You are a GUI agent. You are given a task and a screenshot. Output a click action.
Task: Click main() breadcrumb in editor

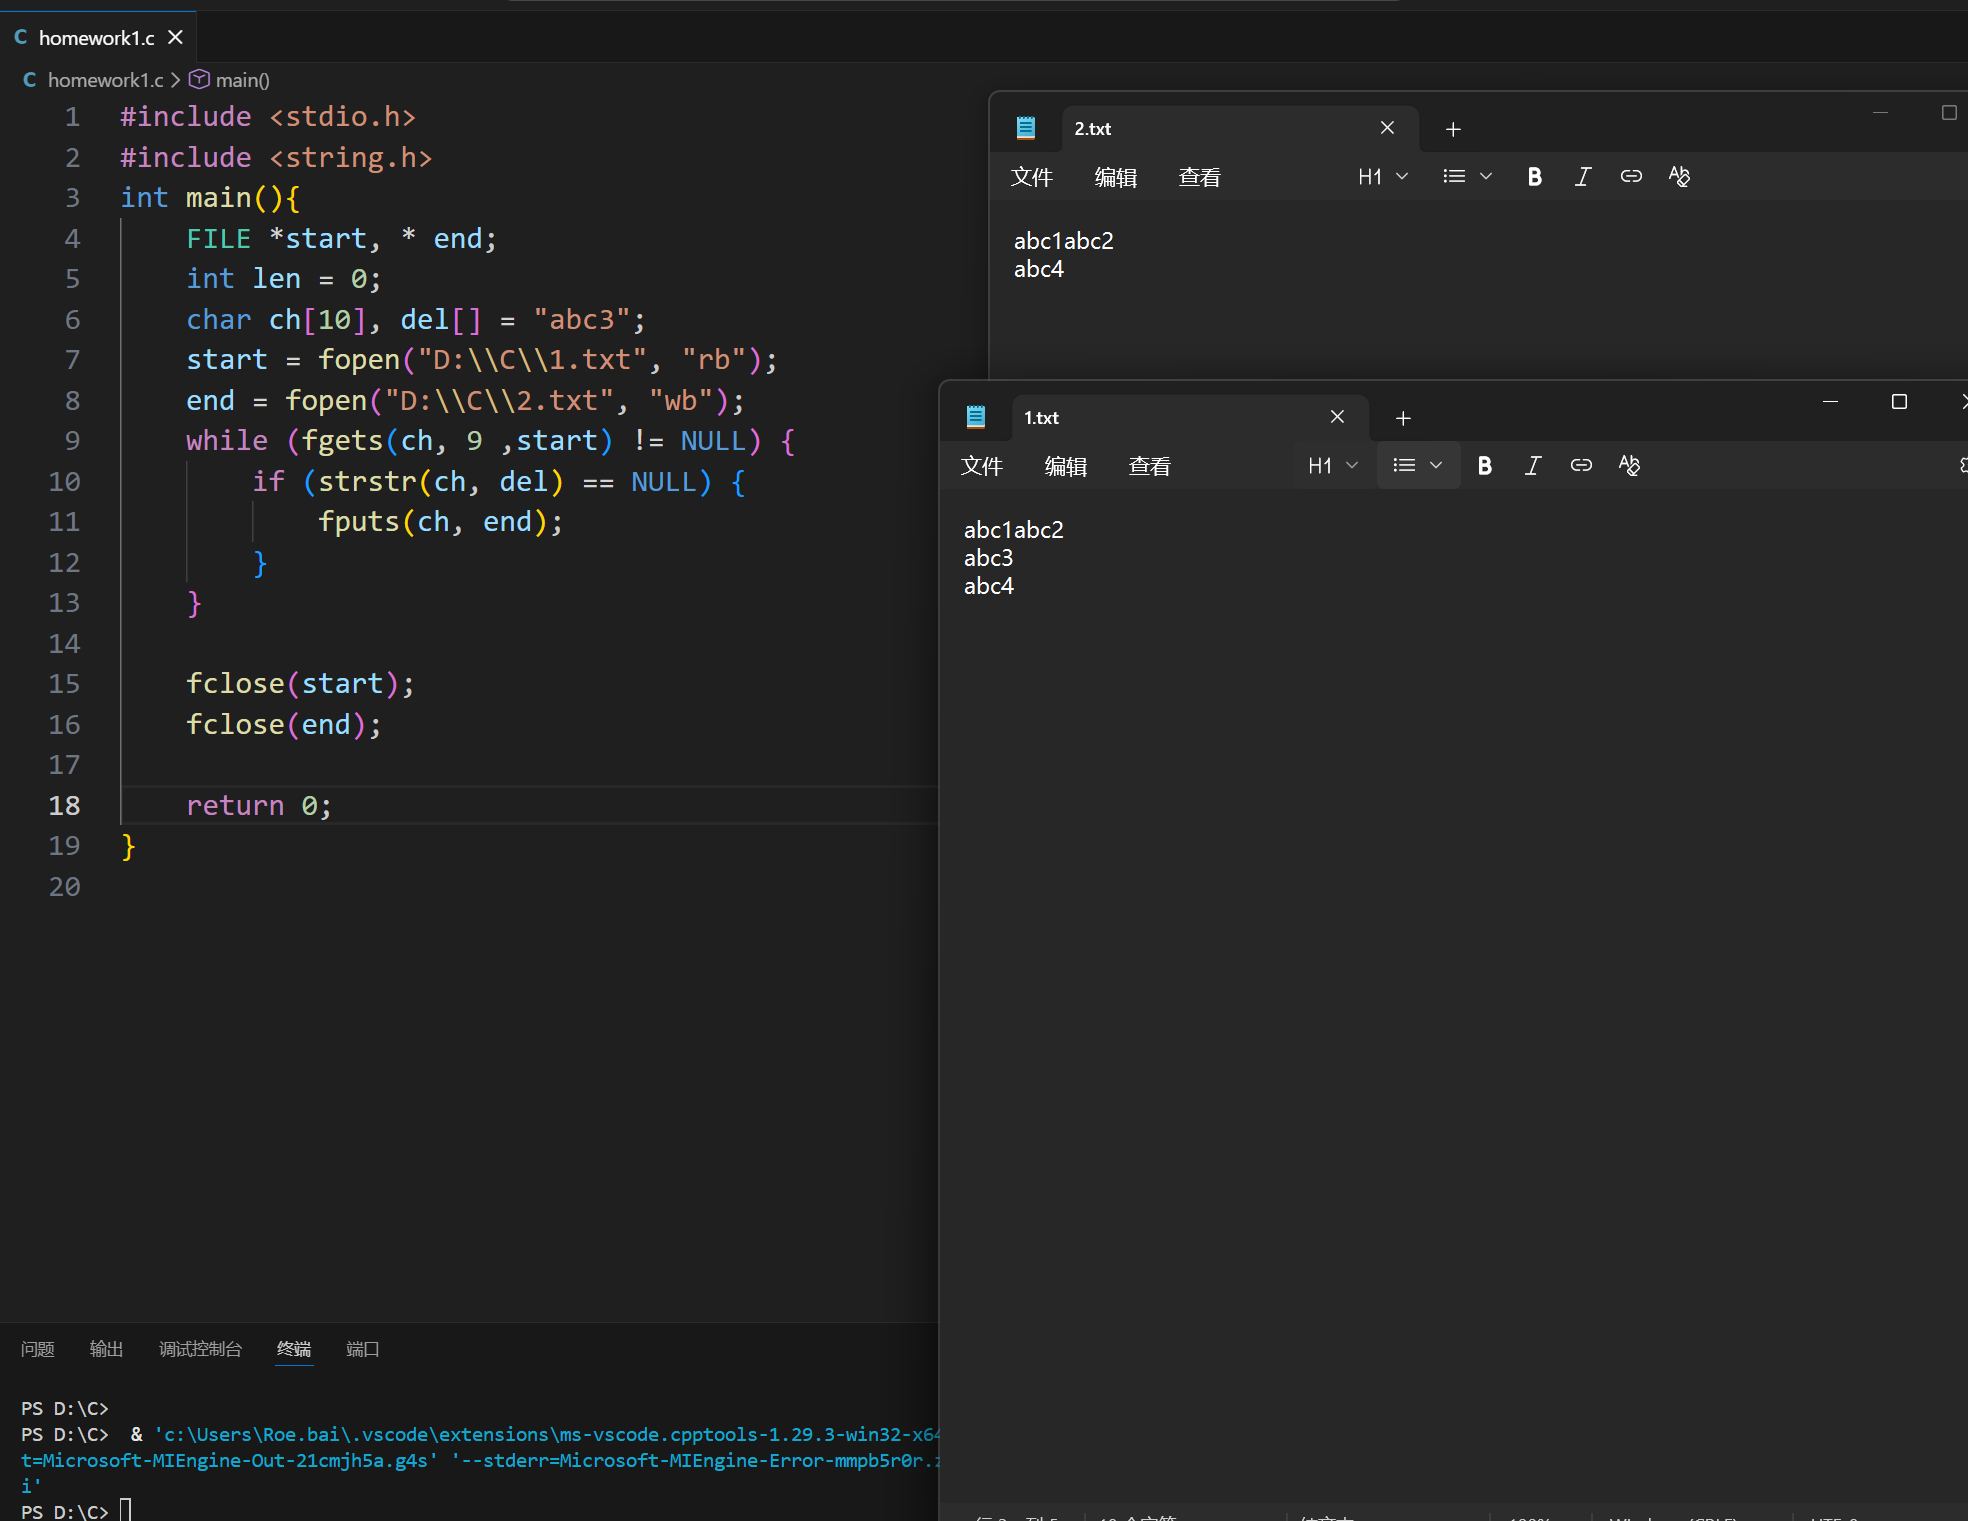coord(241,80)
